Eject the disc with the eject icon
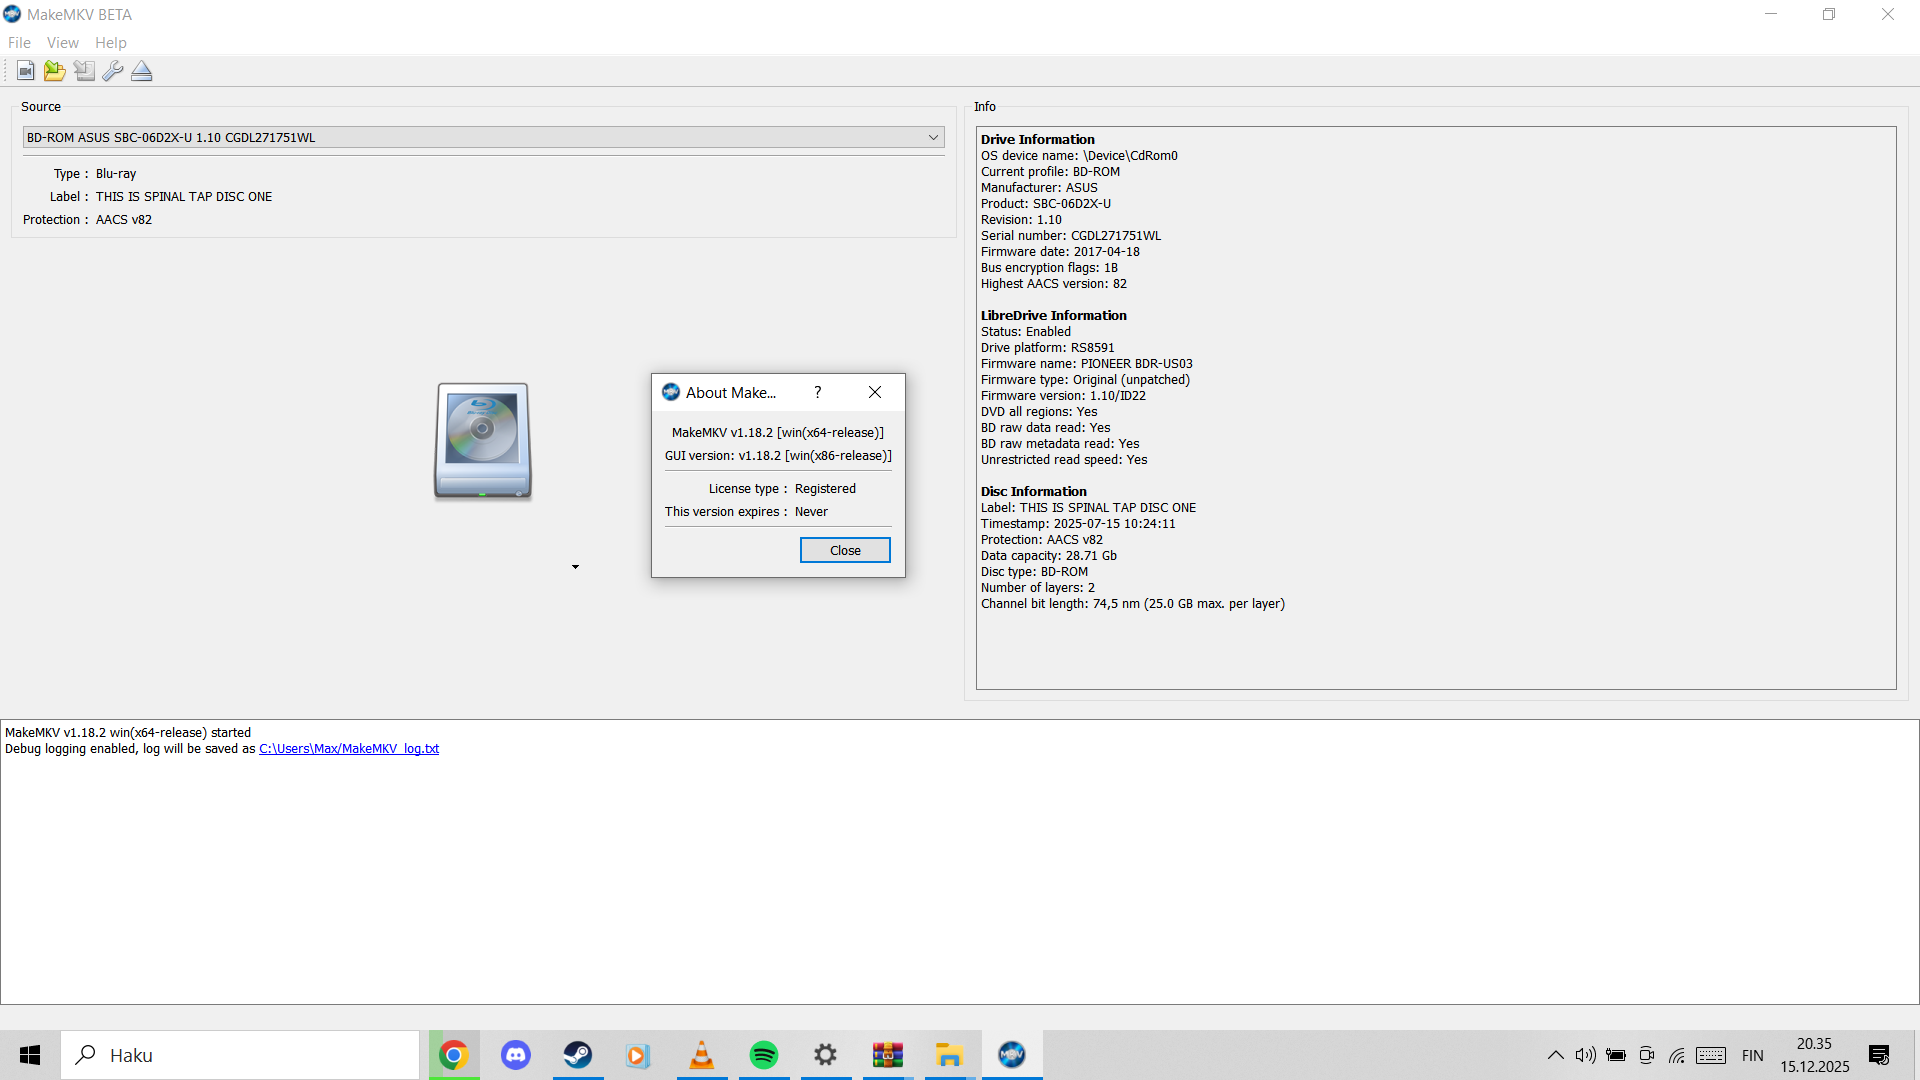Image resolution: width=1920 pixels, height=1080 pixels. point(142,71)
